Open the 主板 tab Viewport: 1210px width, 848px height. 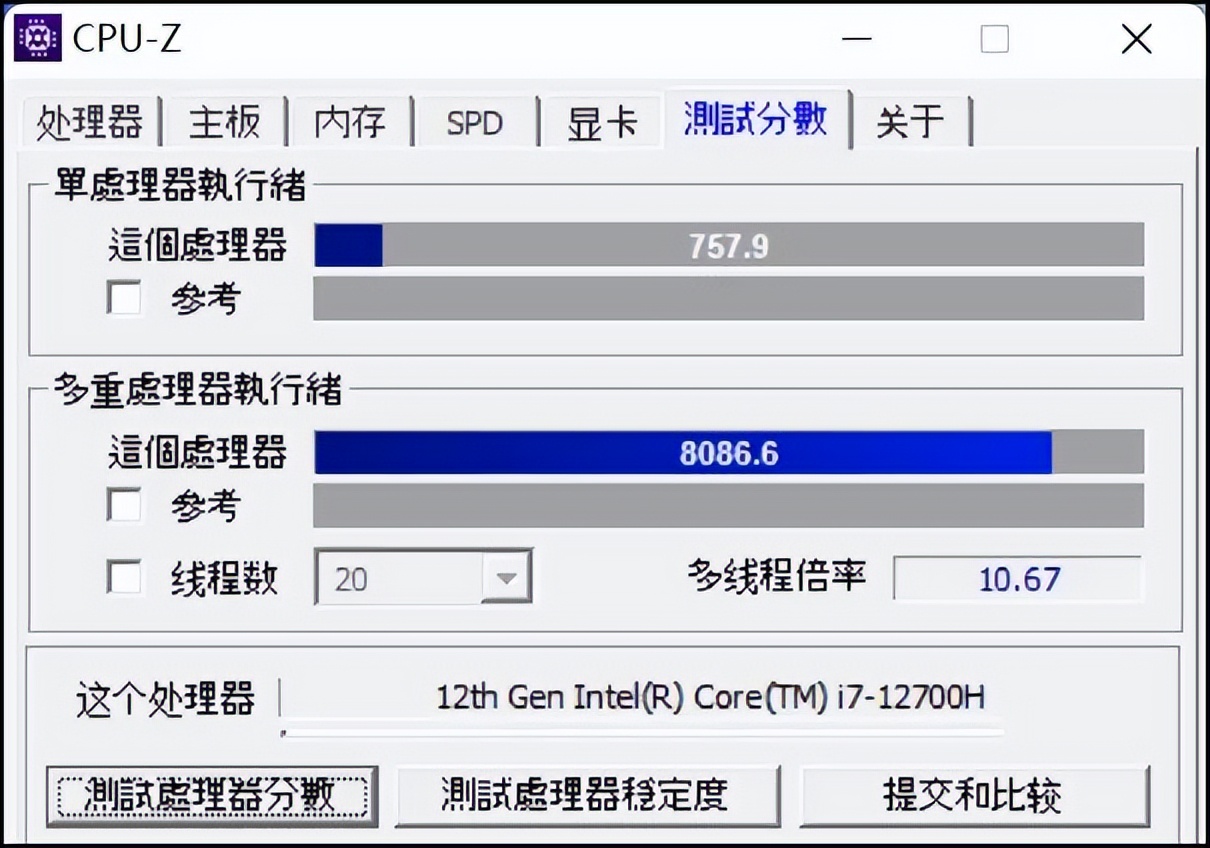[x=225, y=122]
